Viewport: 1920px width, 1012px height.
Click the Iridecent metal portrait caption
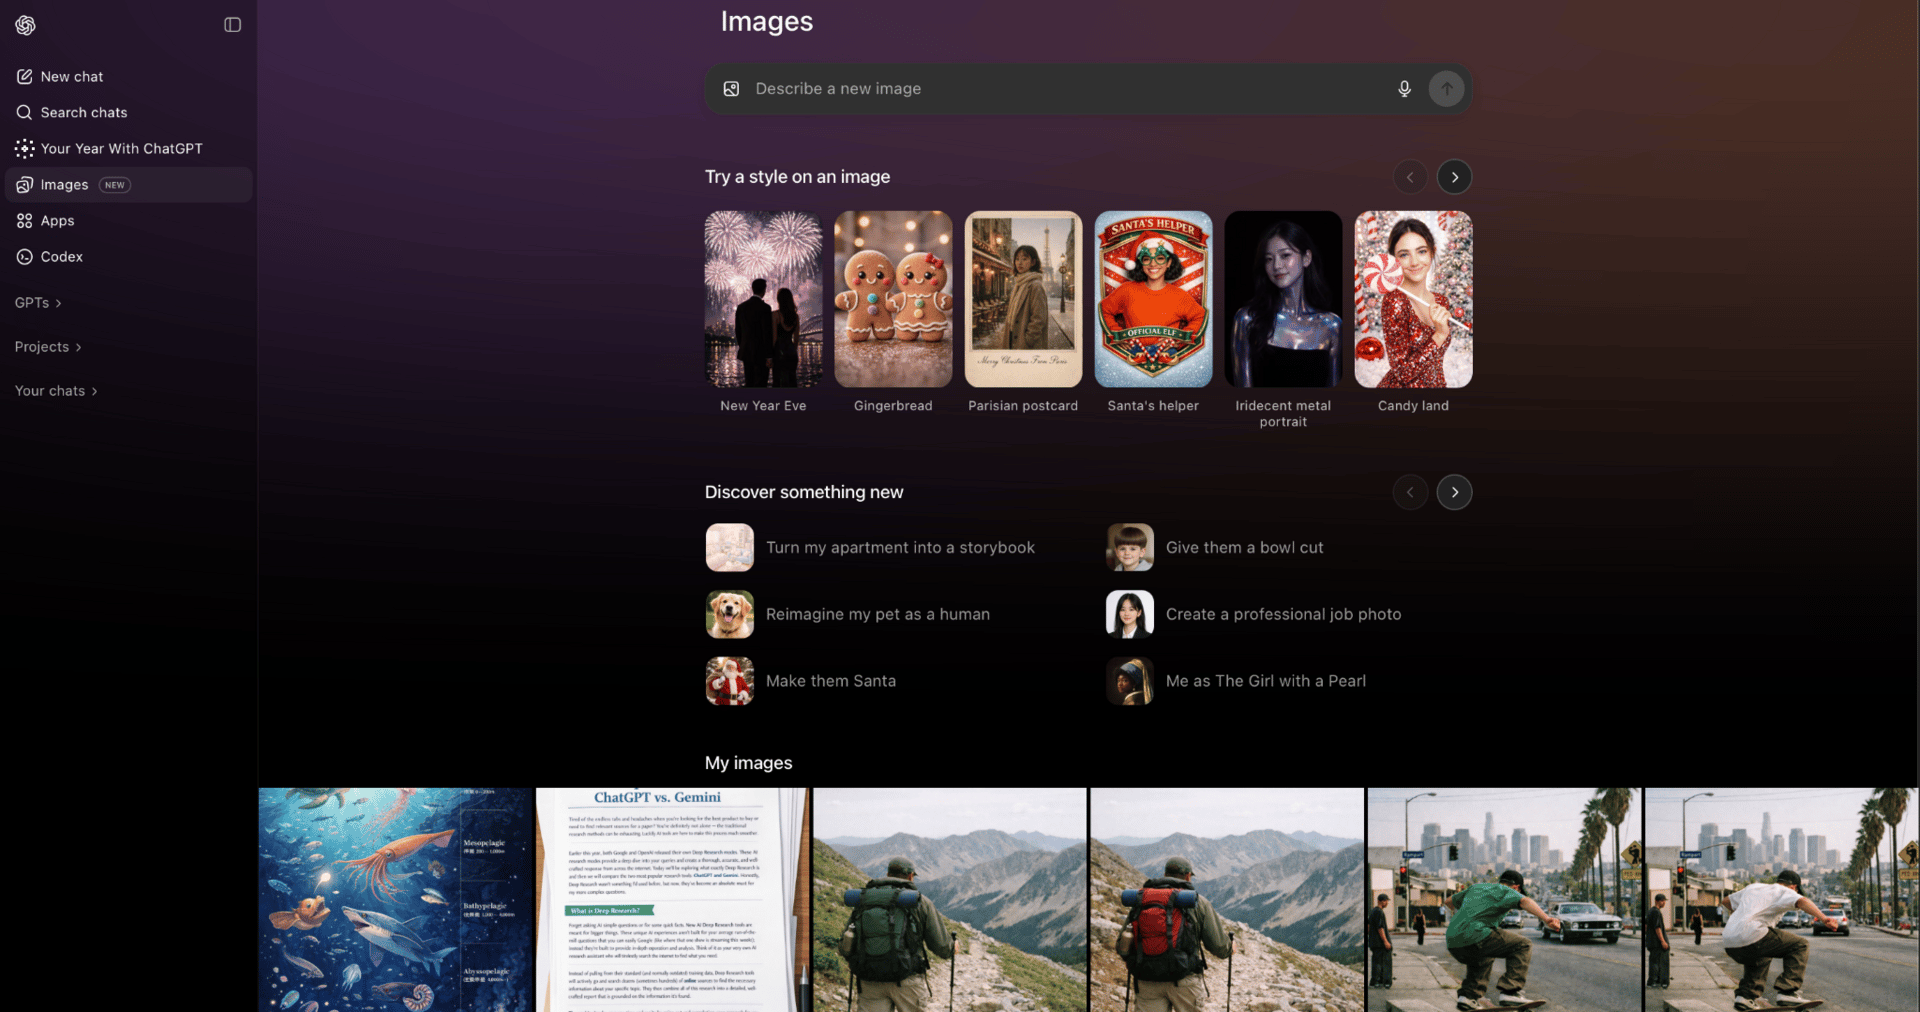[x=1283, y=414]
